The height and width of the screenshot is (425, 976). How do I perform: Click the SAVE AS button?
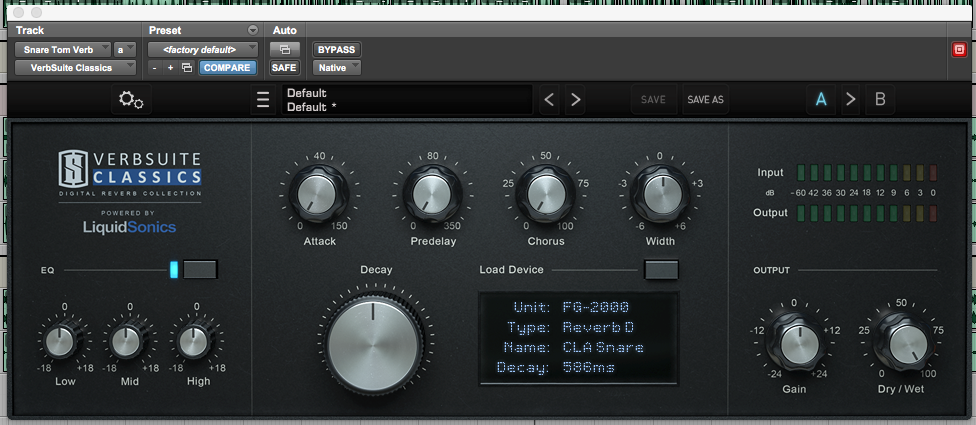(705, 100)
